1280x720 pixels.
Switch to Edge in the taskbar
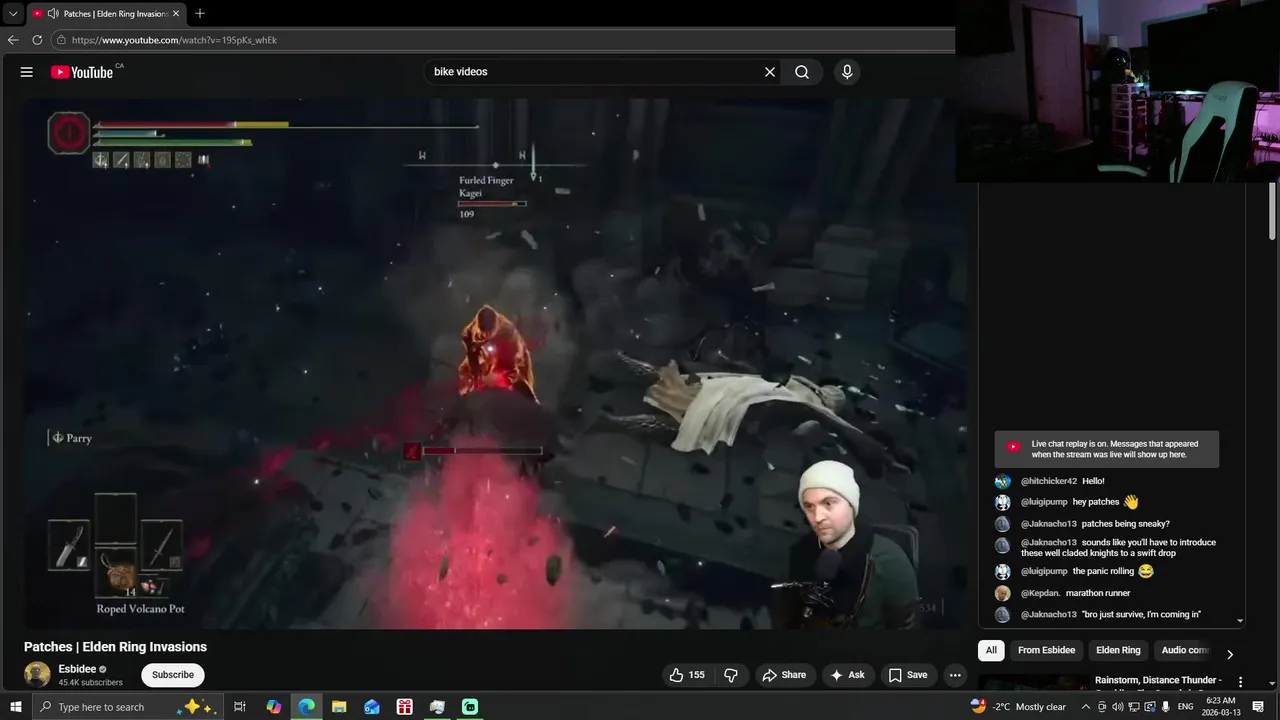(x=307, y=707)
